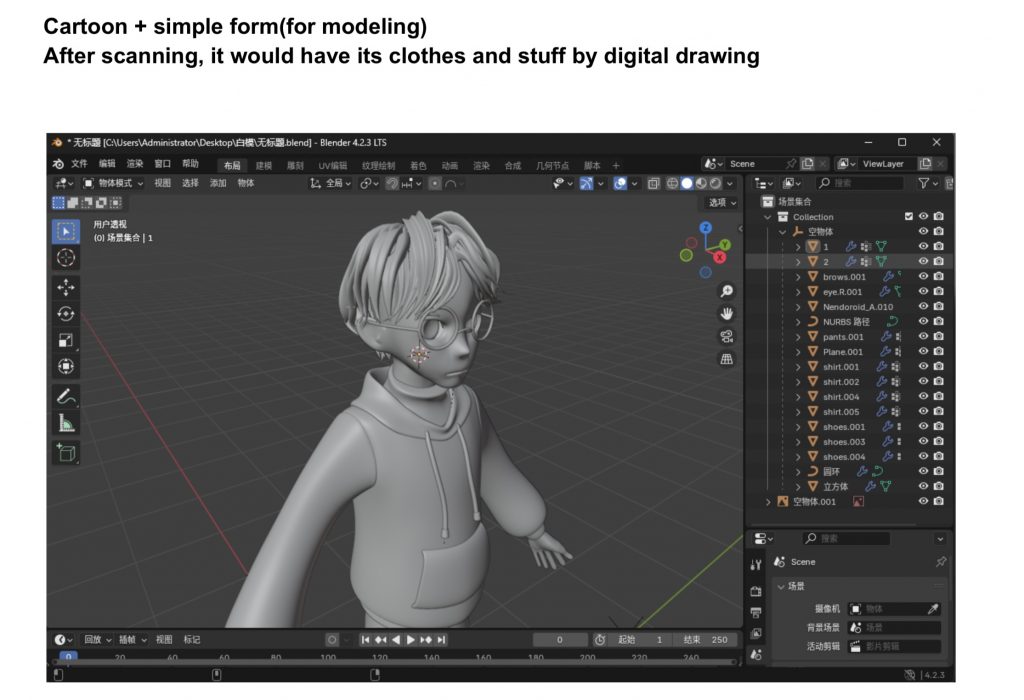Image resolution: width=1024 pixels, height=700 pixels.
Task: Click the 3D Cursor tool
Action: (66, 258)
